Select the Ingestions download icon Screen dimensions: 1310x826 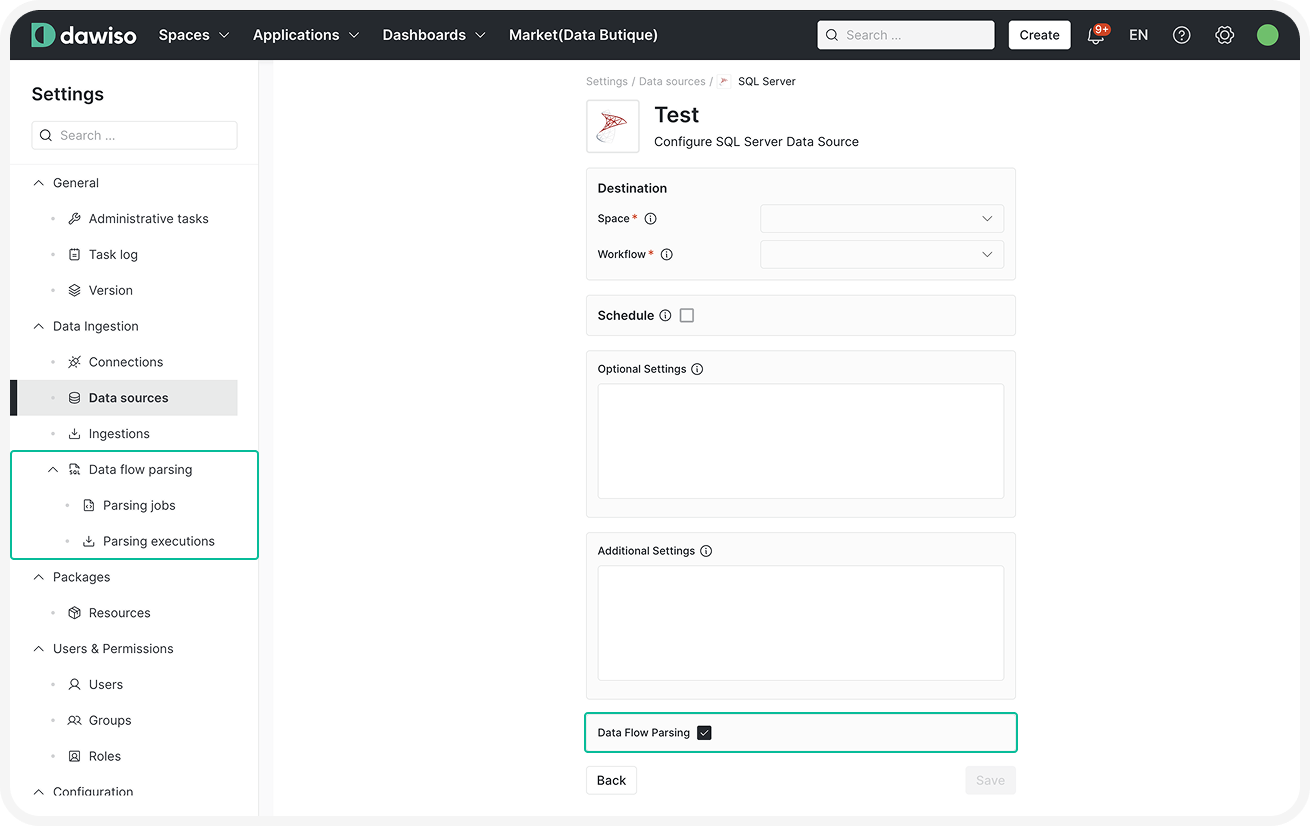click(x=75, y=433)
